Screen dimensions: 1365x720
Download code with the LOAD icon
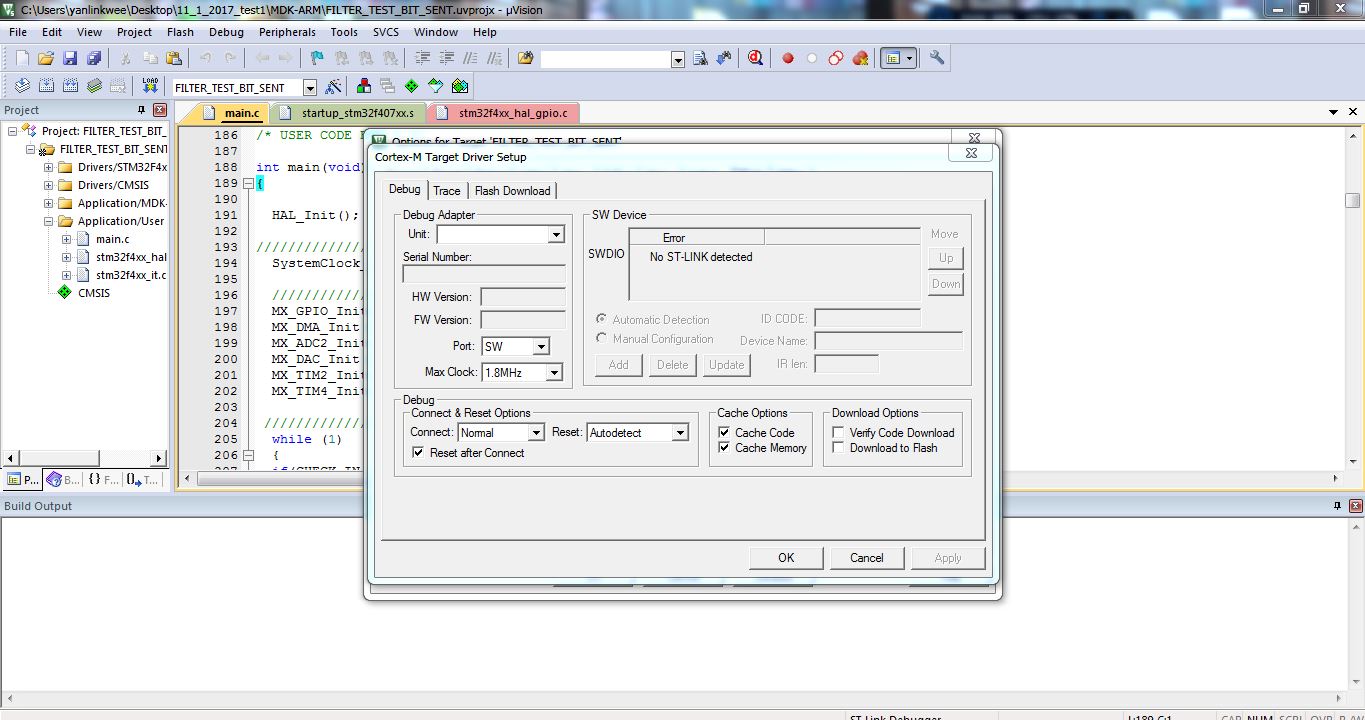(150, 87)
